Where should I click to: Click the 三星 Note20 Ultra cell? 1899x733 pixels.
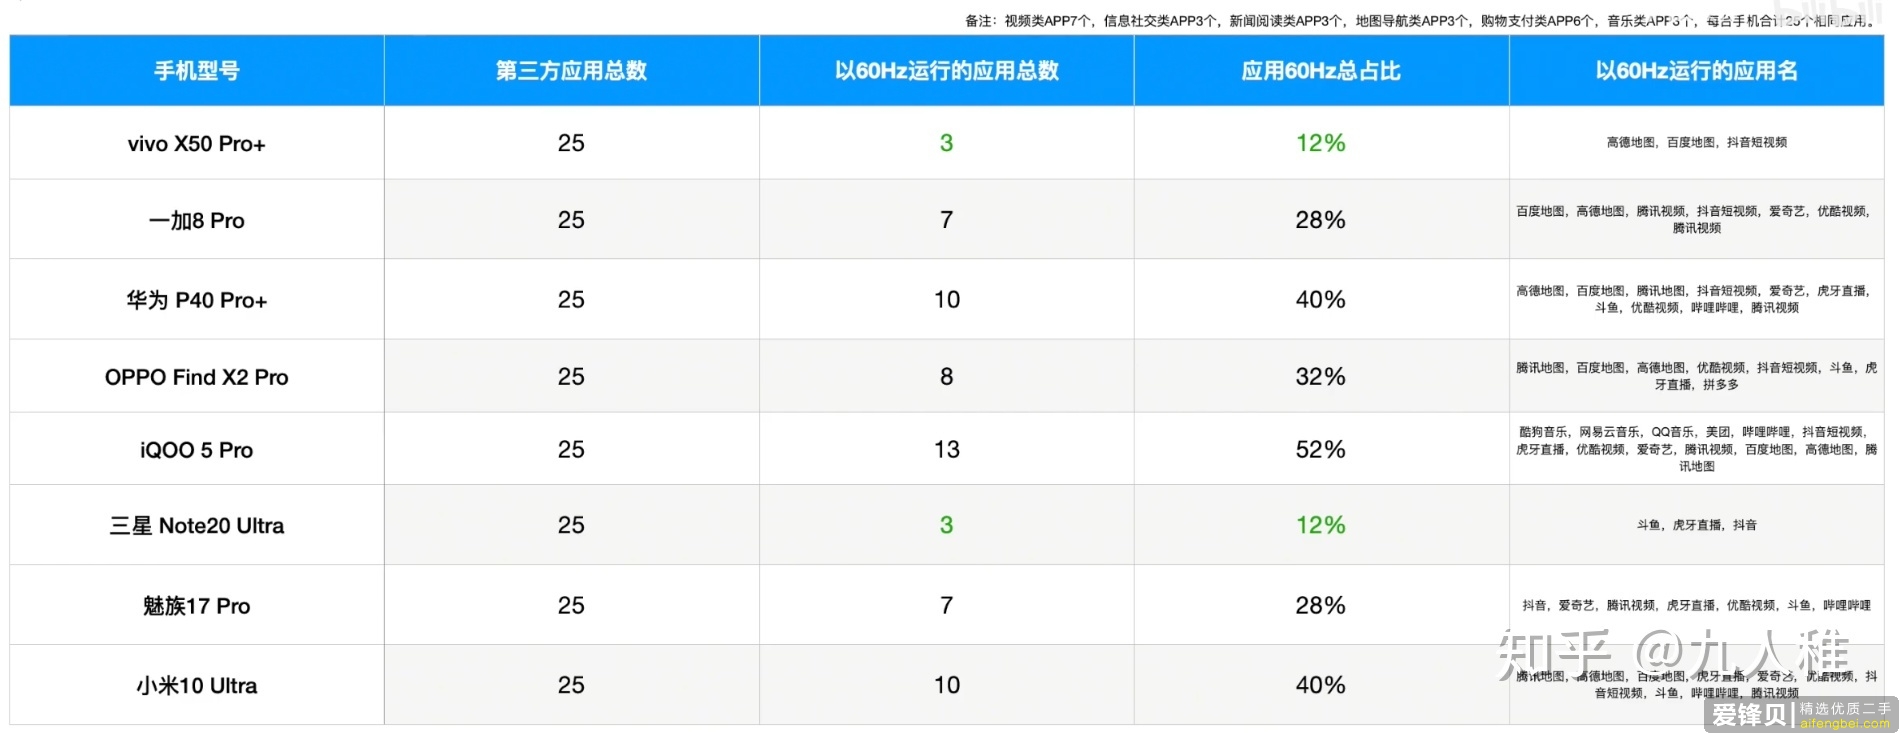pos(197,526)
